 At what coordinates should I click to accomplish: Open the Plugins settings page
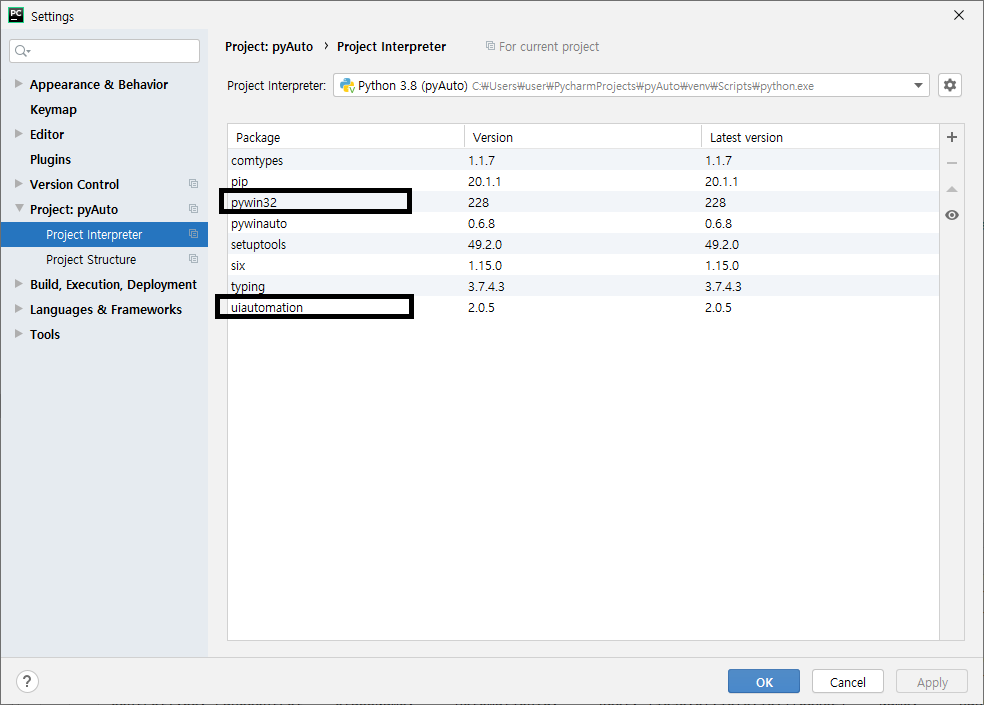[x=50, y=159]
